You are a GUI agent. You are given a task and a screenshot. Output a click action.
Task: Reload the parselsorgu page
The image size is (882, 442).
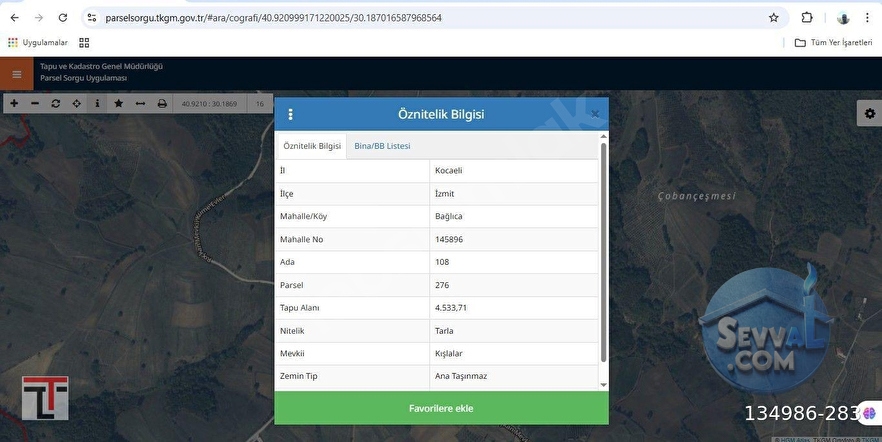click(63, 18)
